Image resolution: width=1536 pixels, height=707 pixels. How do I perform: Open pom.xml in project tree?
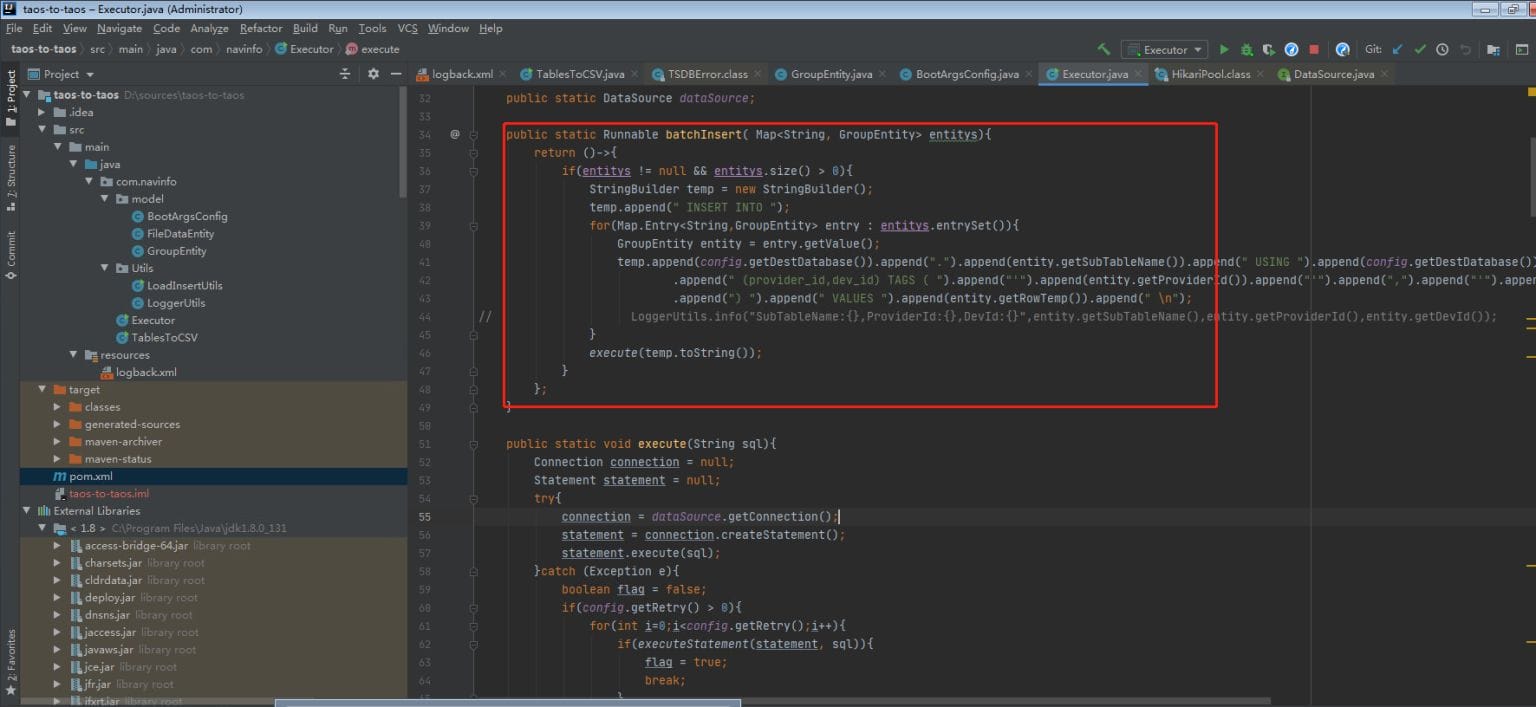pos(90,476)
